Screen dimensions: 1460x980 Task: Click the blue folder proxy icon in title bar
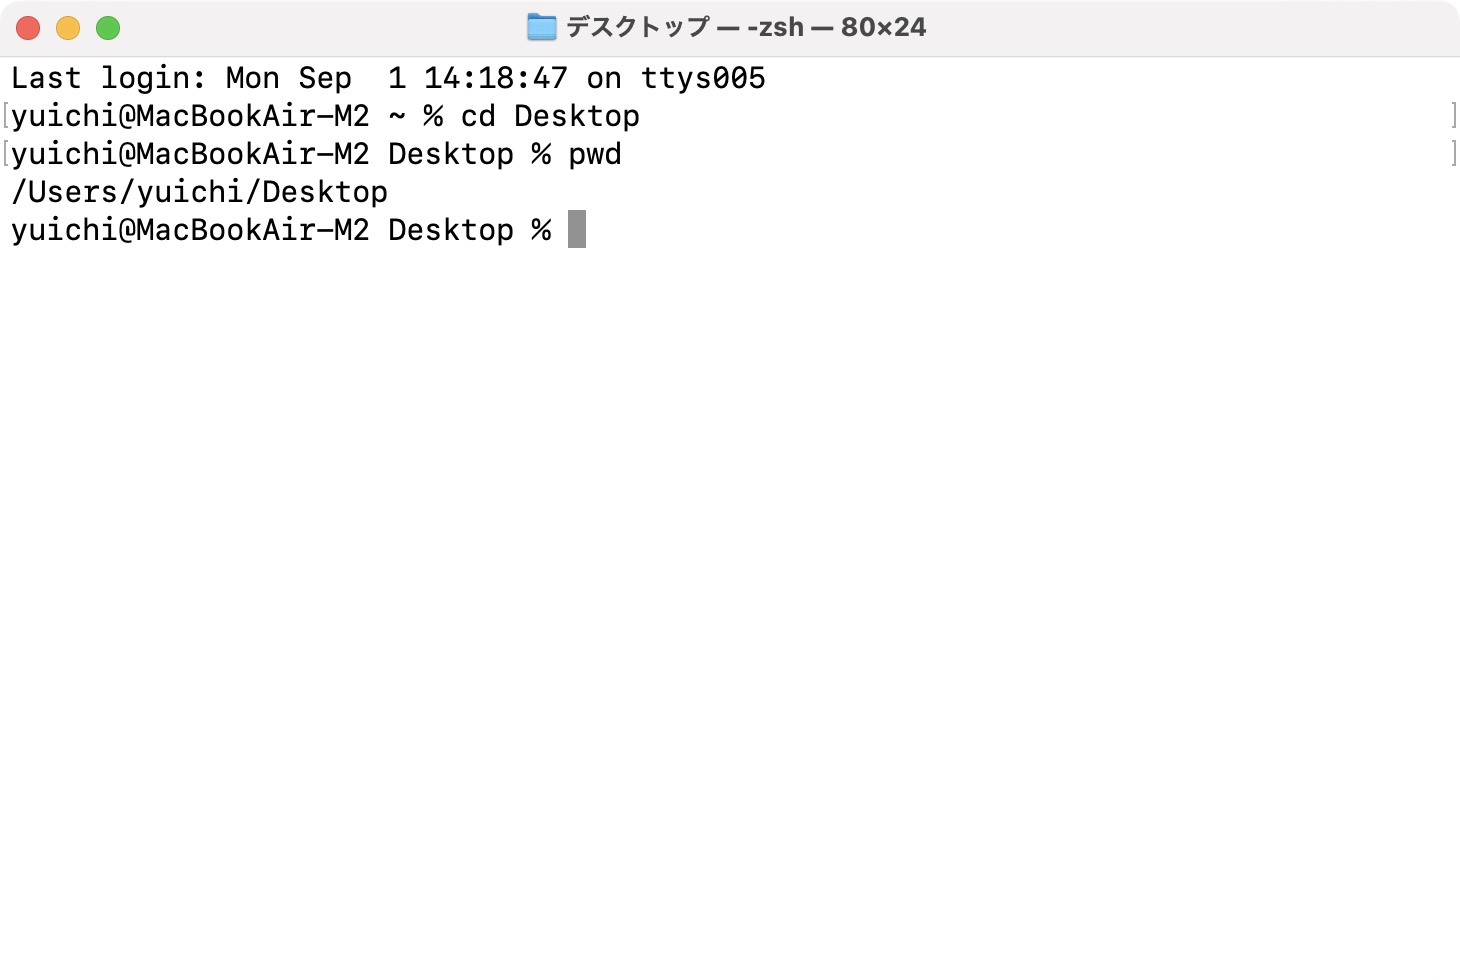[x=541, y=27]
